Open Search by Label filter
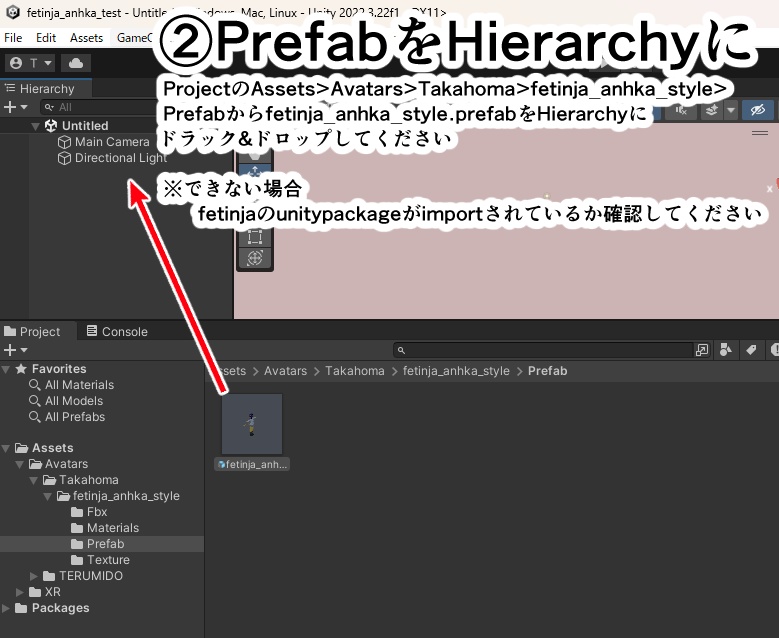779x638 pixels. click(751, 350)
